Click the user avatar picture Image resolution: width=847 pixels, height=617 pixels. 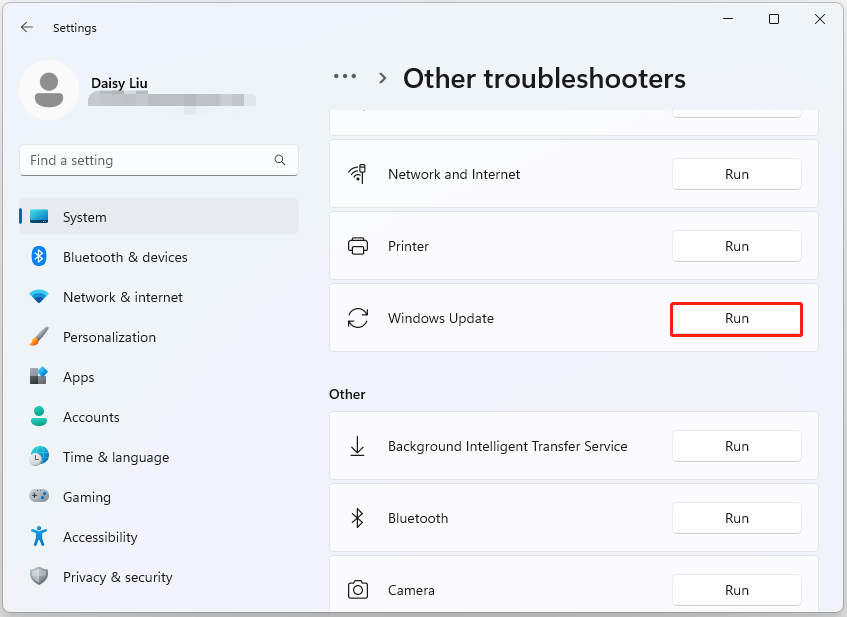click(49, 90)
